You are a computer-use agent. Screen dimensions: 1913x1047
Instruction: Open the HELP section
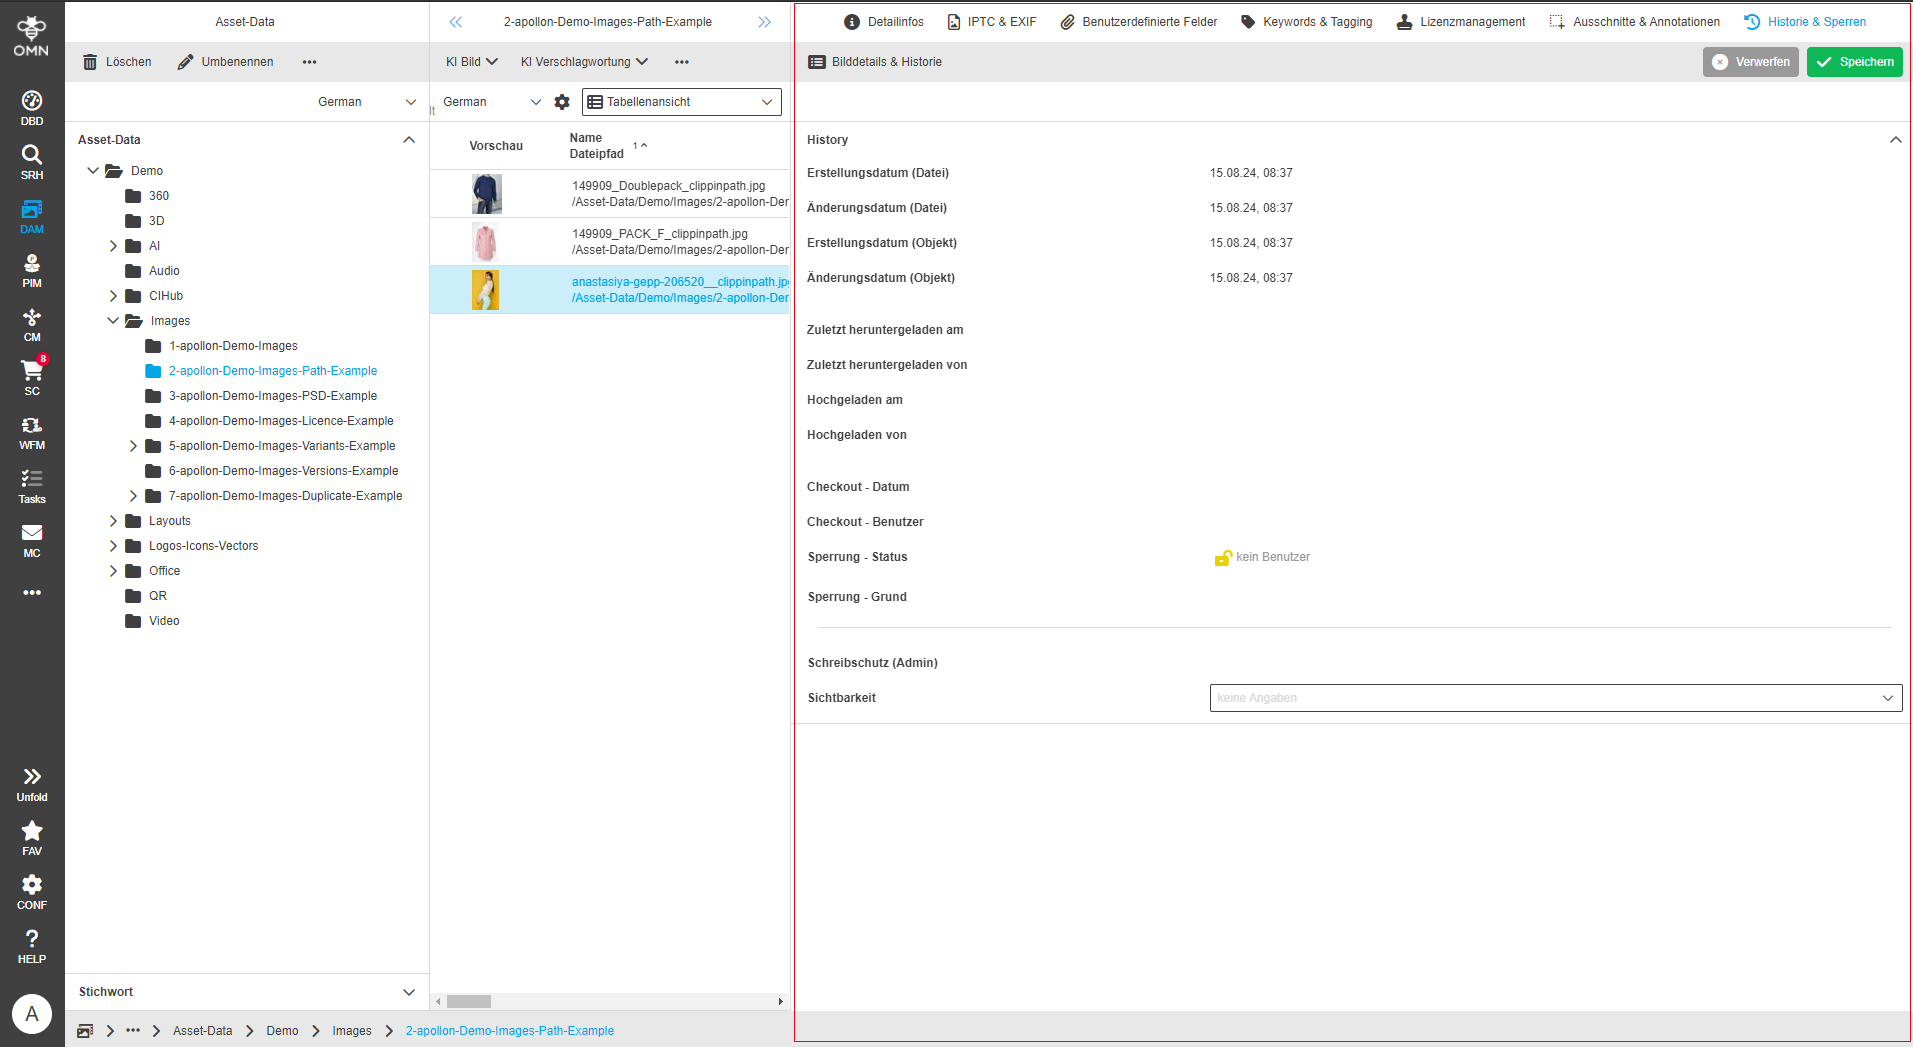(x=32, y=946)
